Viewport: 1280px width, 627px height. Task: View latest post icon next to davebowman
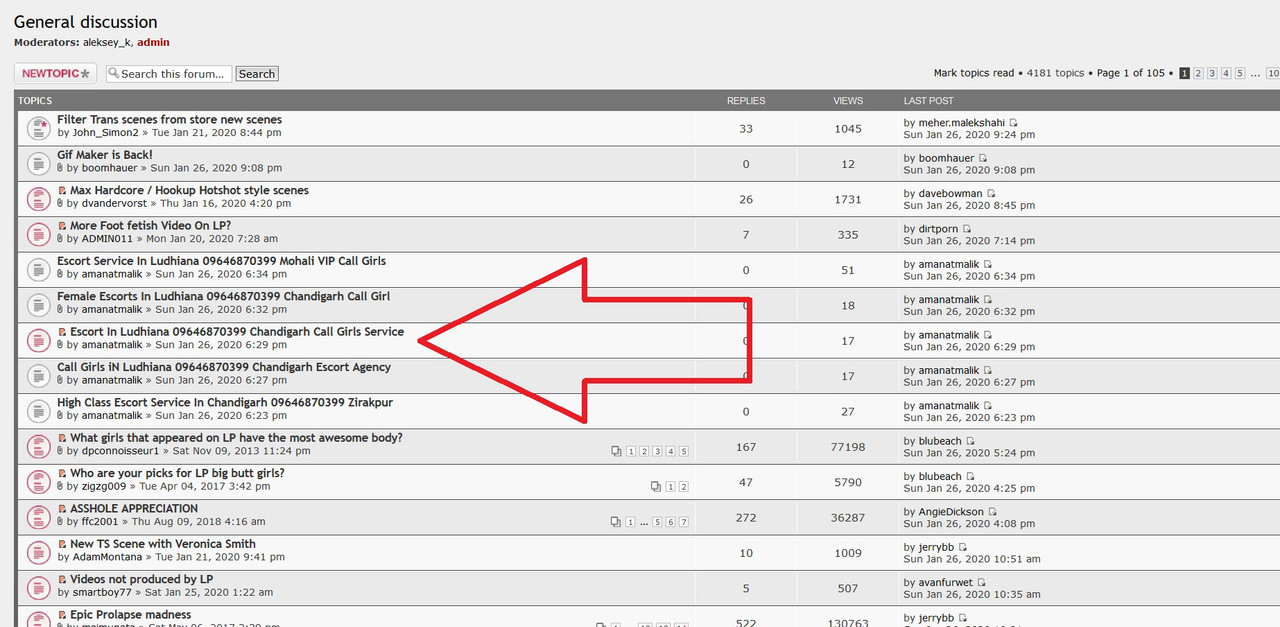(x=992, y=194)
